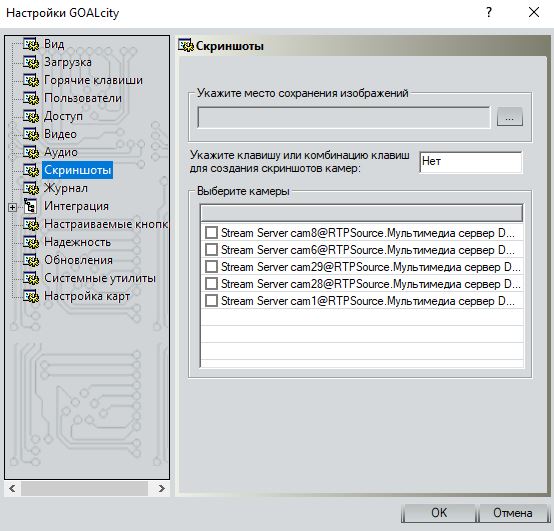Open Системные утилиты settings
This screenshot has width=554, height=531.
tap(100, 278)
